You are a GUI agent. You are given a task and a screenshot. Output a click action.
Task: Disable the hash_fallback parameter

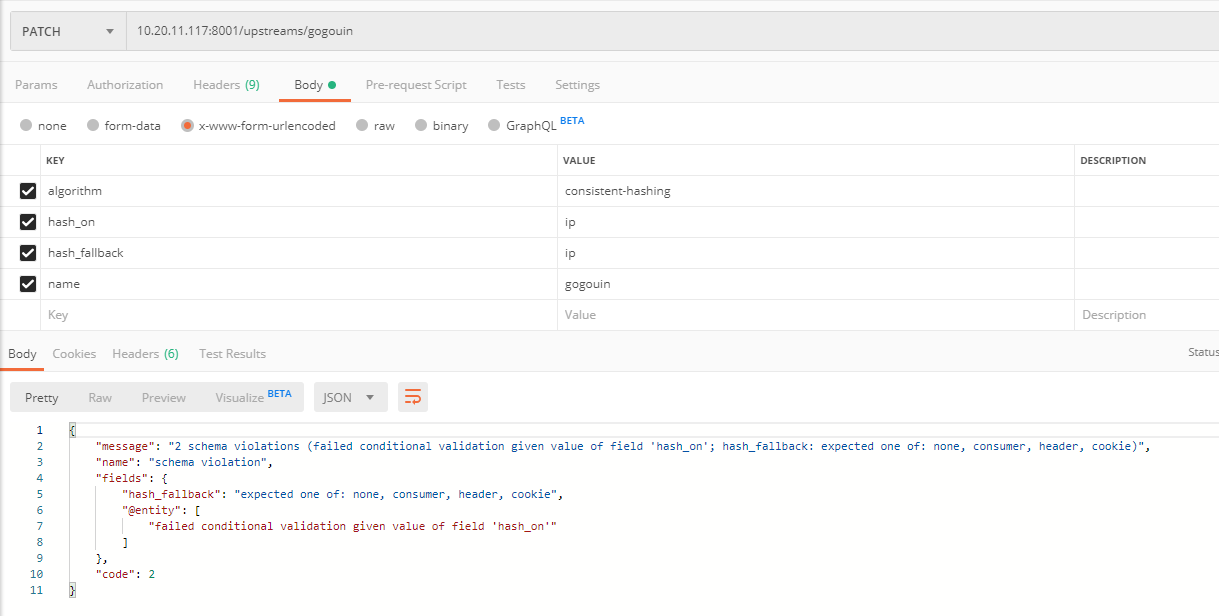28,252
